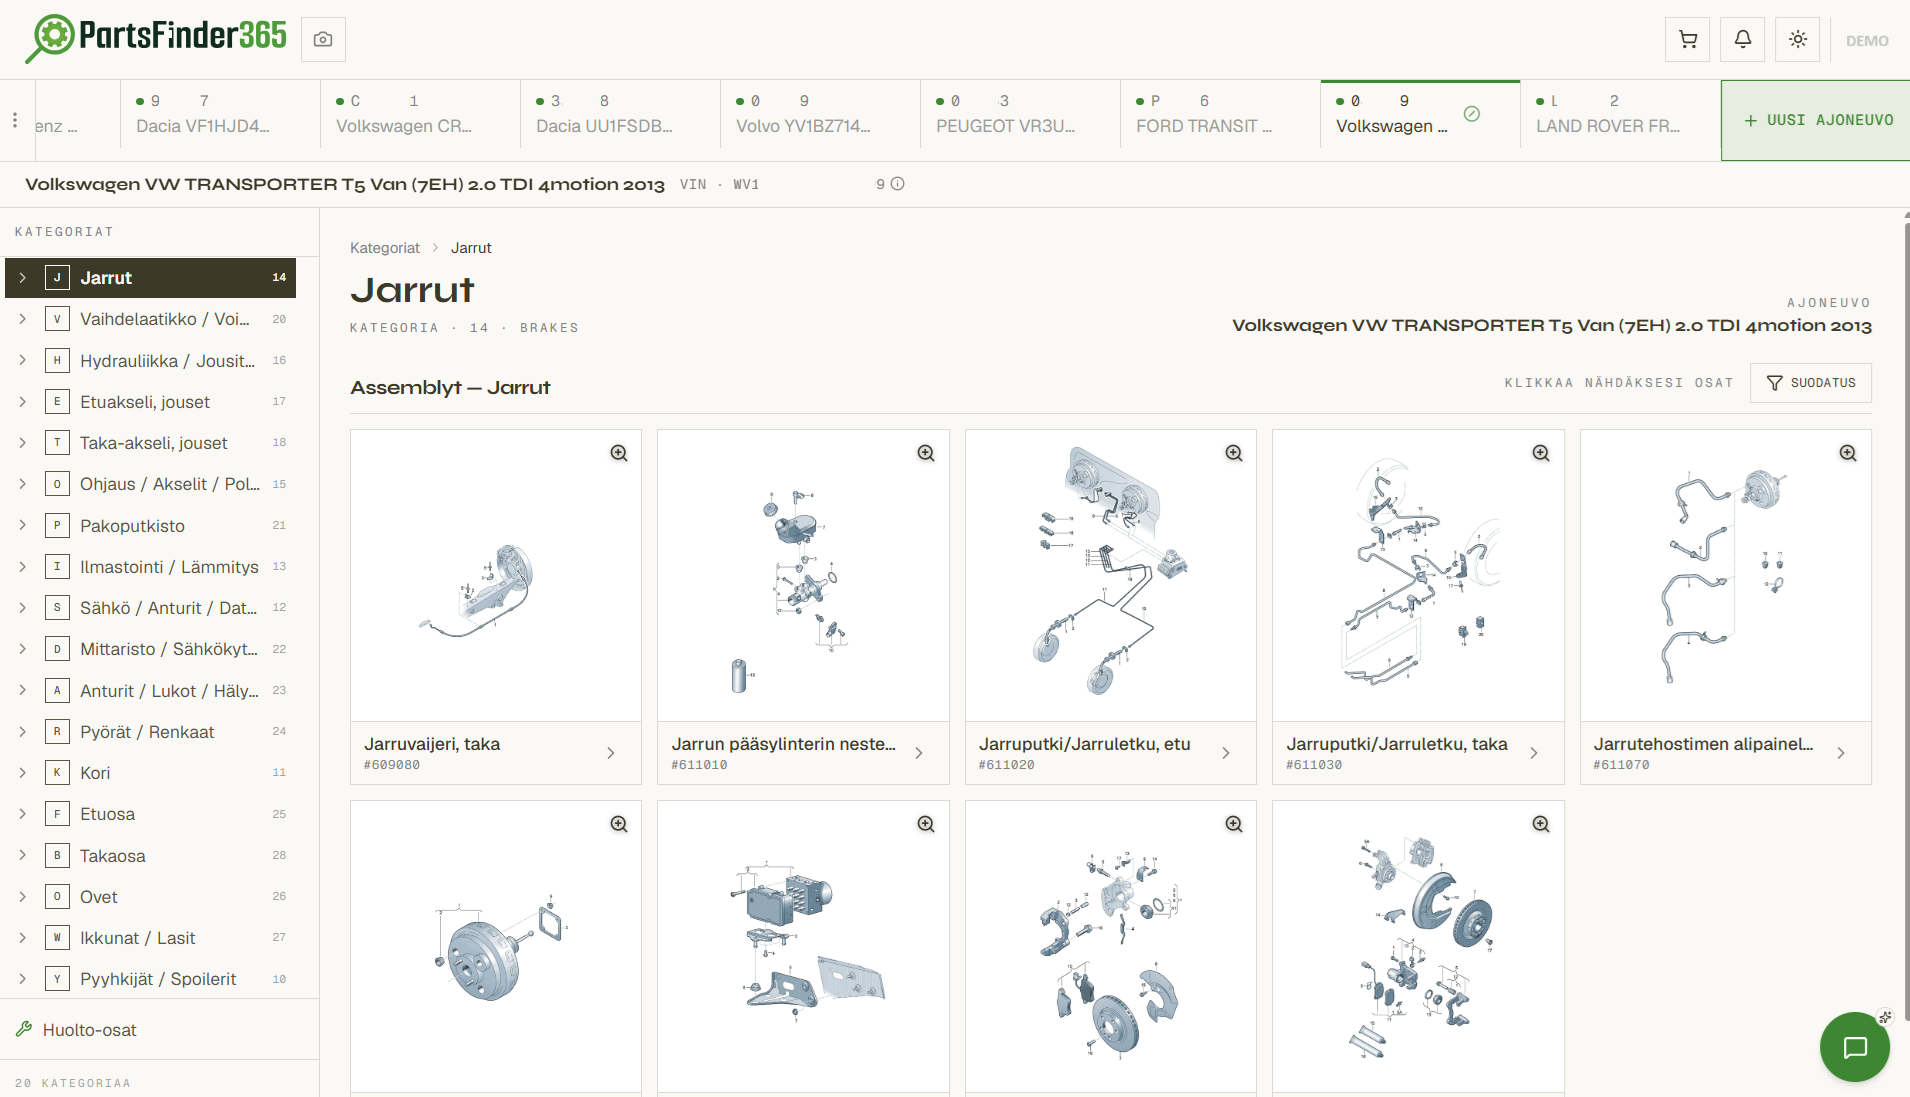Zoom the brake caliper and disc diagram
This screenshot has width=1910, height=1097.
pyautogui.click(x=1234, y=824)
